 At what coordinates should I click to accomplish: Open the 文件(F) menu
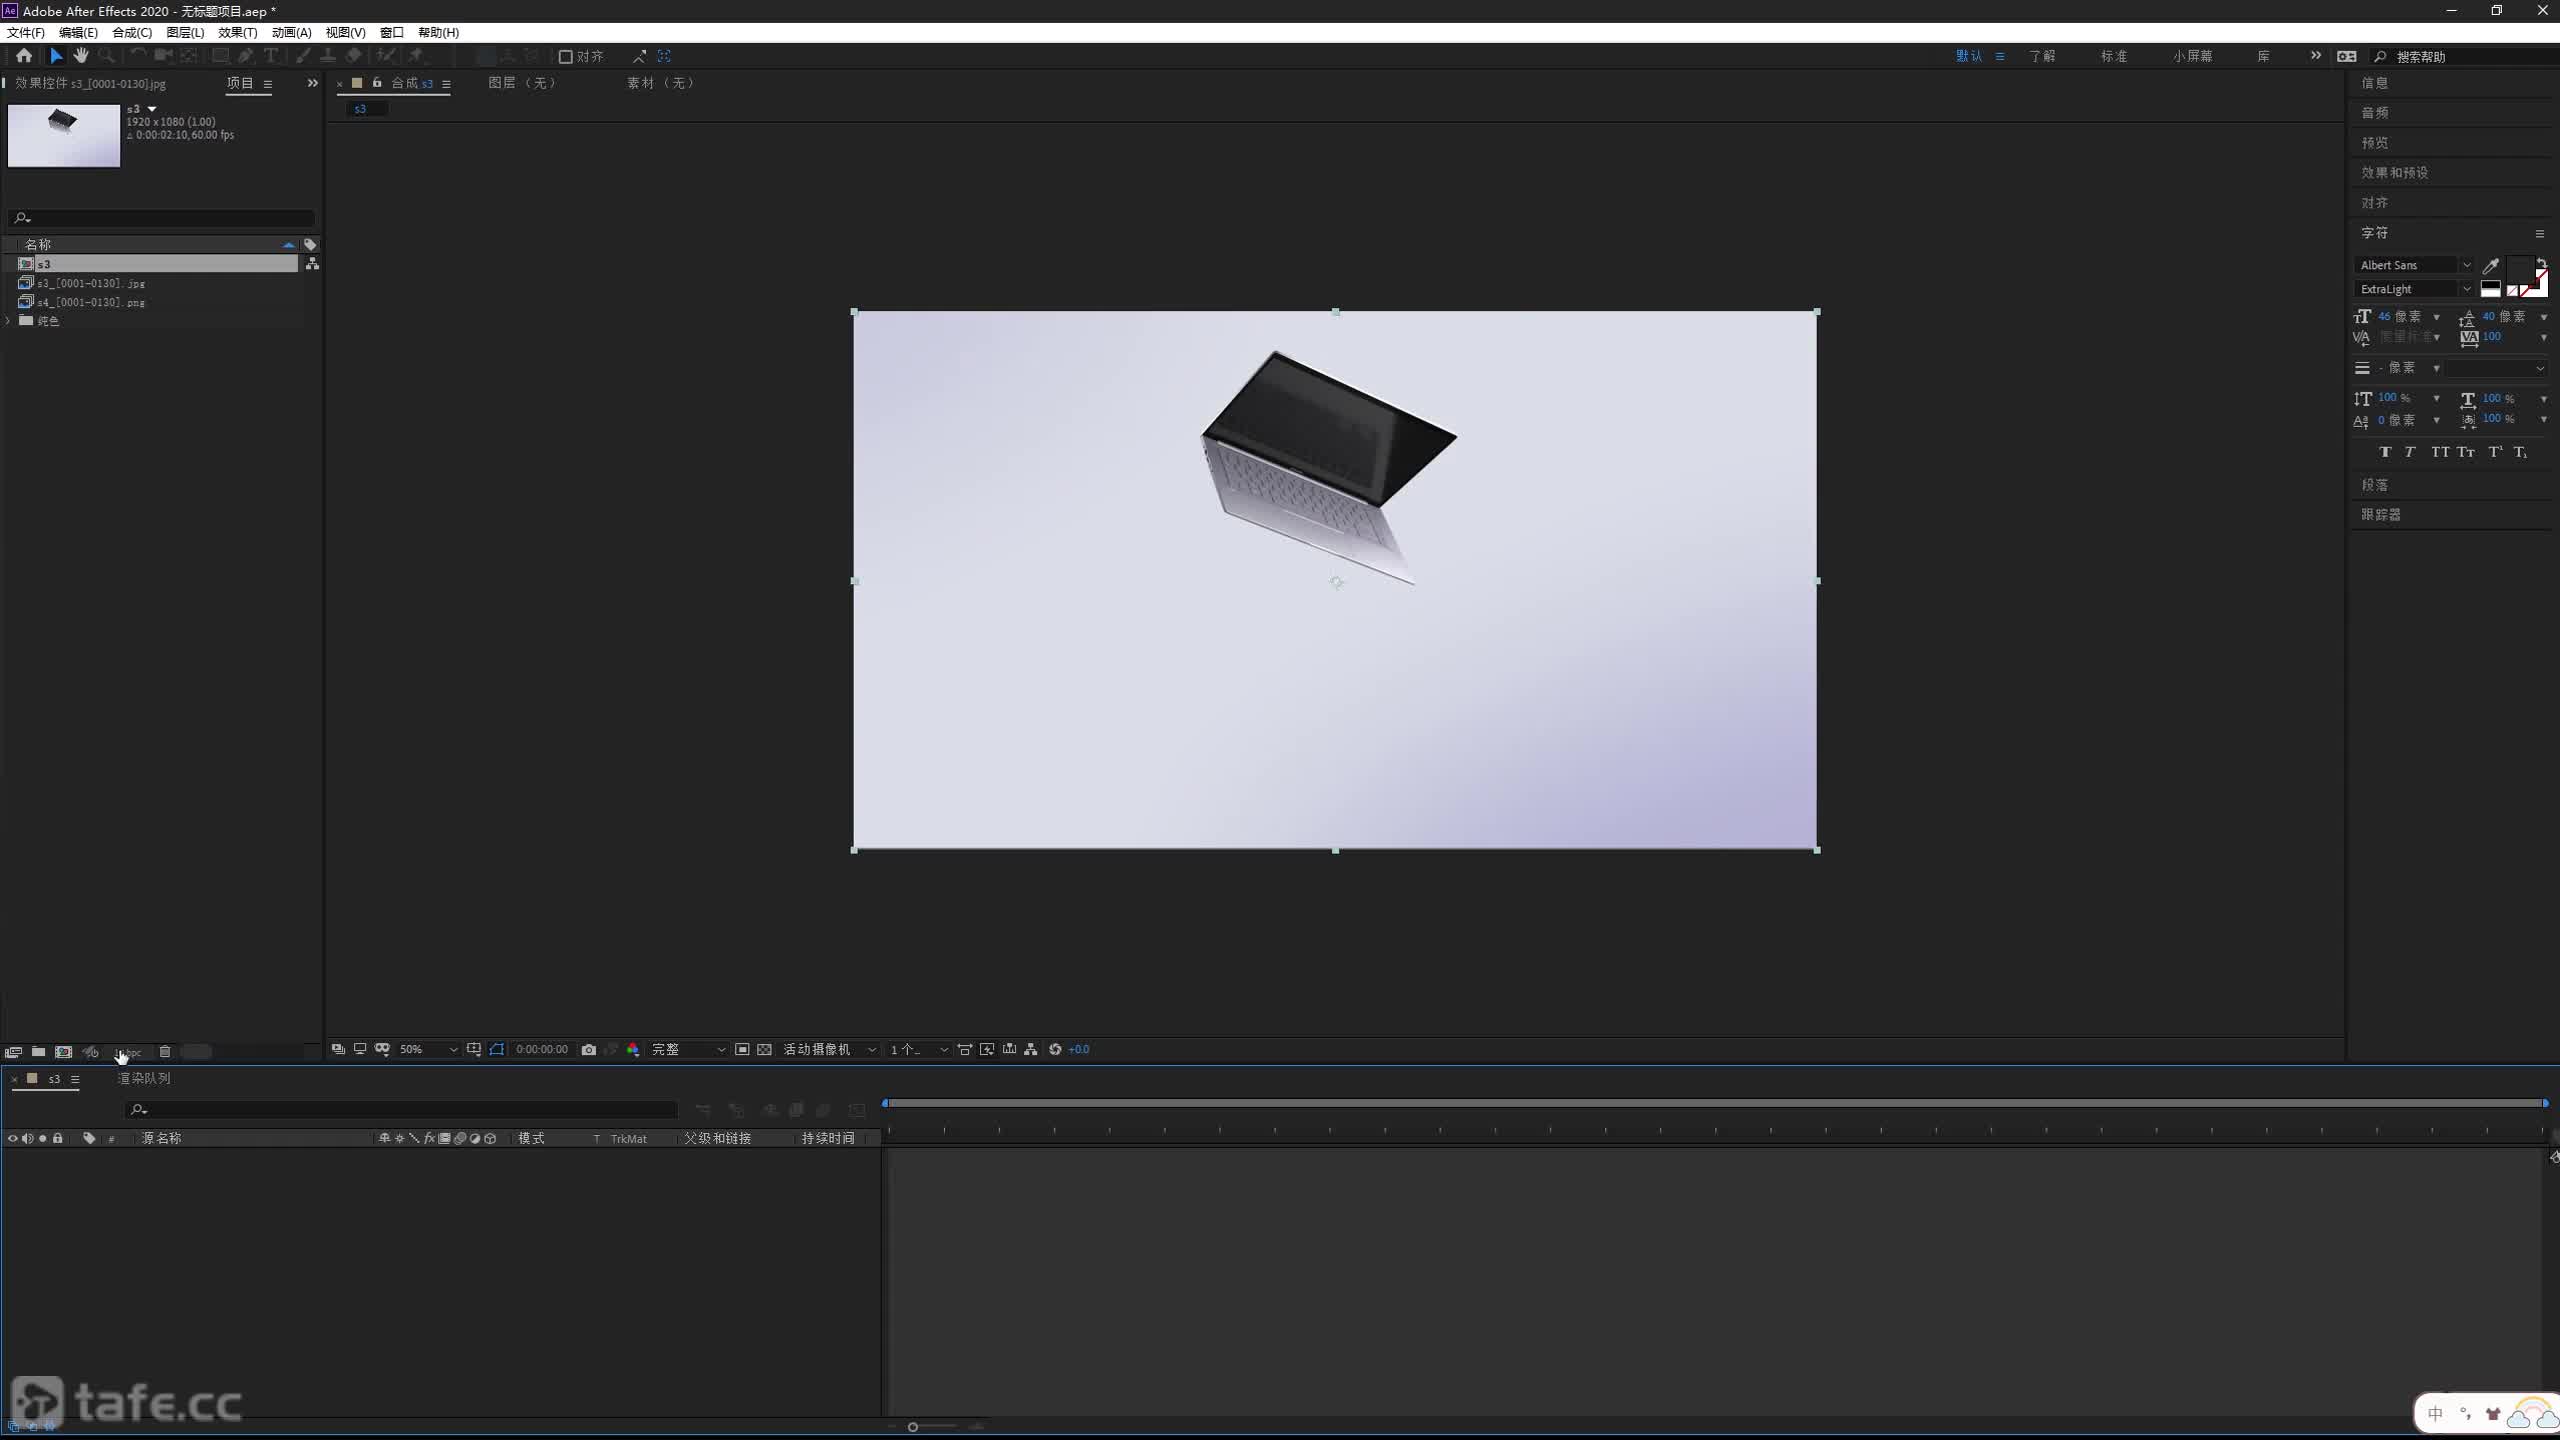[26, 33]
